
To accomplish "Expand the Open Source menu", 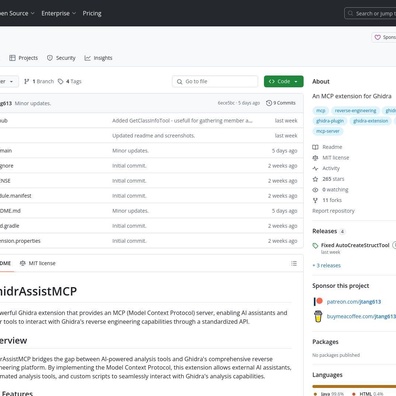I will coord(16,13).
